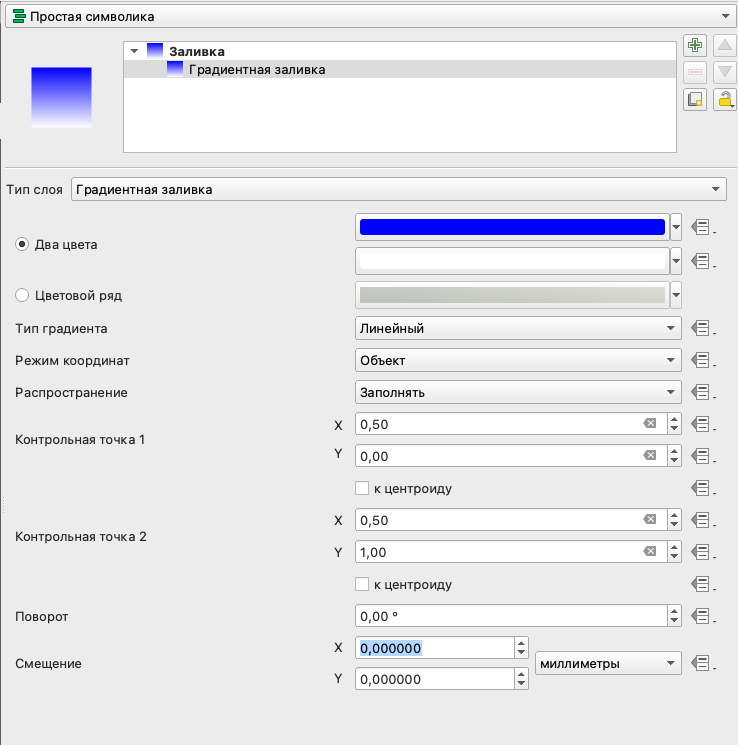Screen dimensions: 738x745
Task: Select 'Градиентная заливка' in the layer tree
Action: [256, 69]
